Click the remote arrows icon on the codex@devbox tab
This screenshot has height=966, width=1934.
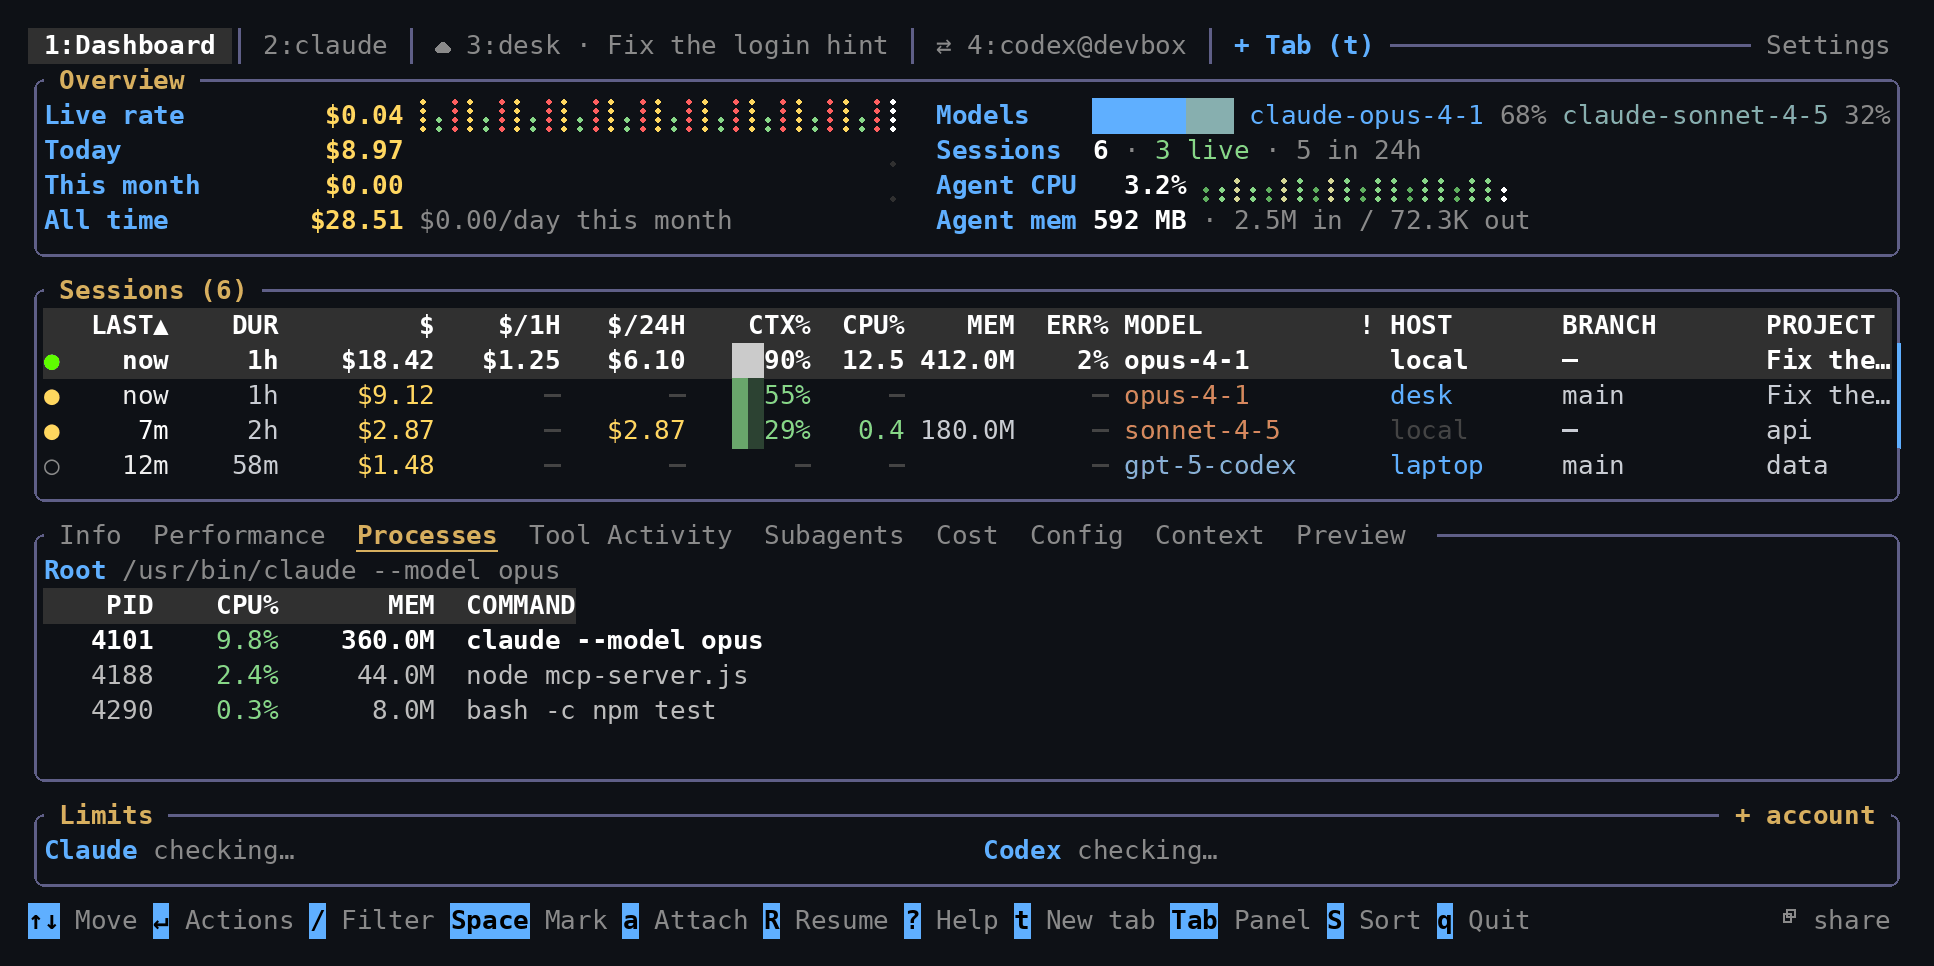(944, 46)
